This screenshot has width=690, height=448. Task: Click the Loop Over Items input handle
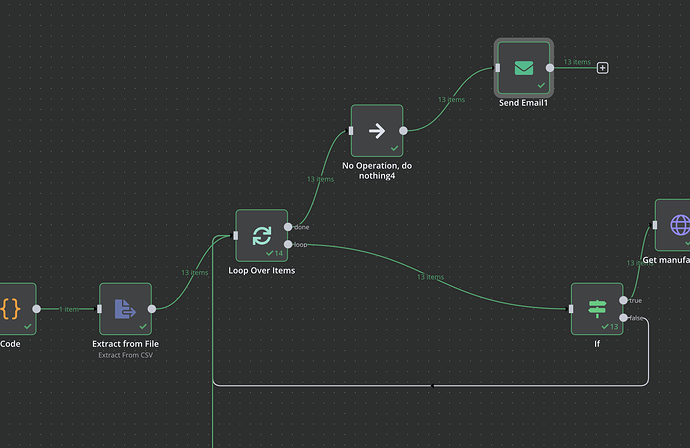[x=235, y=235]
